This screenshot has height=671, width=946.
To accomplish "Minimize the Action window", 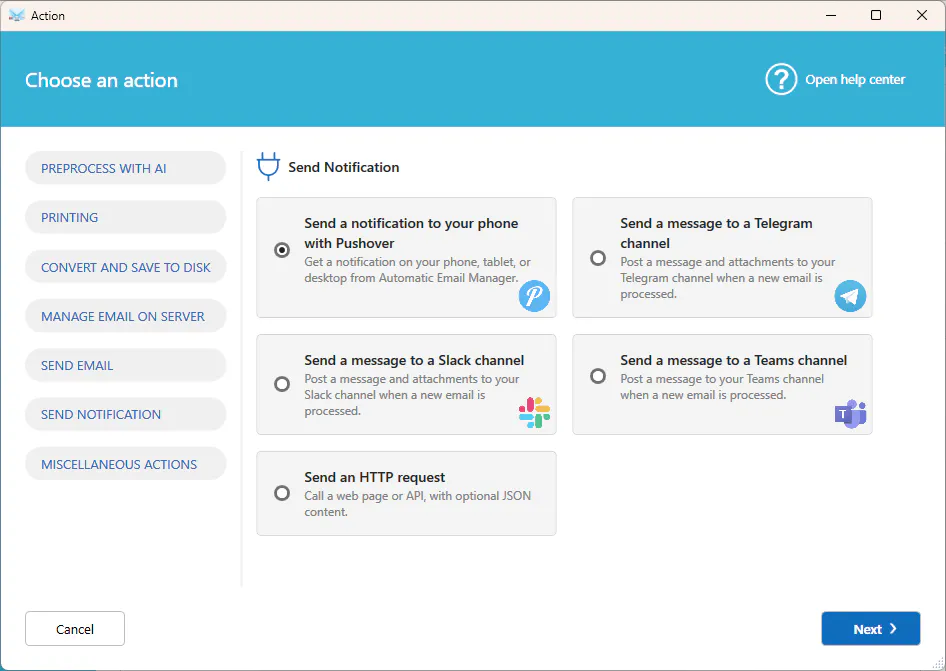I will pyautogui.click(x=831, y=16).
